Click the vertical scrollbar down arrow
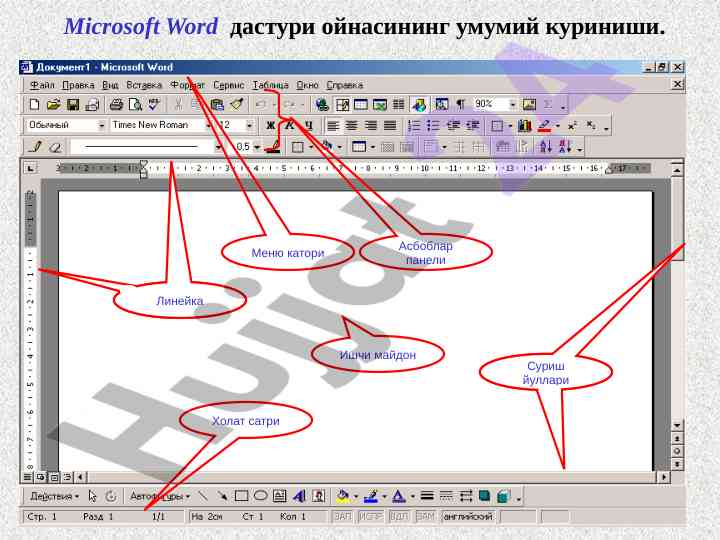This screenshot has height=540, width=720. click(677, 425)
